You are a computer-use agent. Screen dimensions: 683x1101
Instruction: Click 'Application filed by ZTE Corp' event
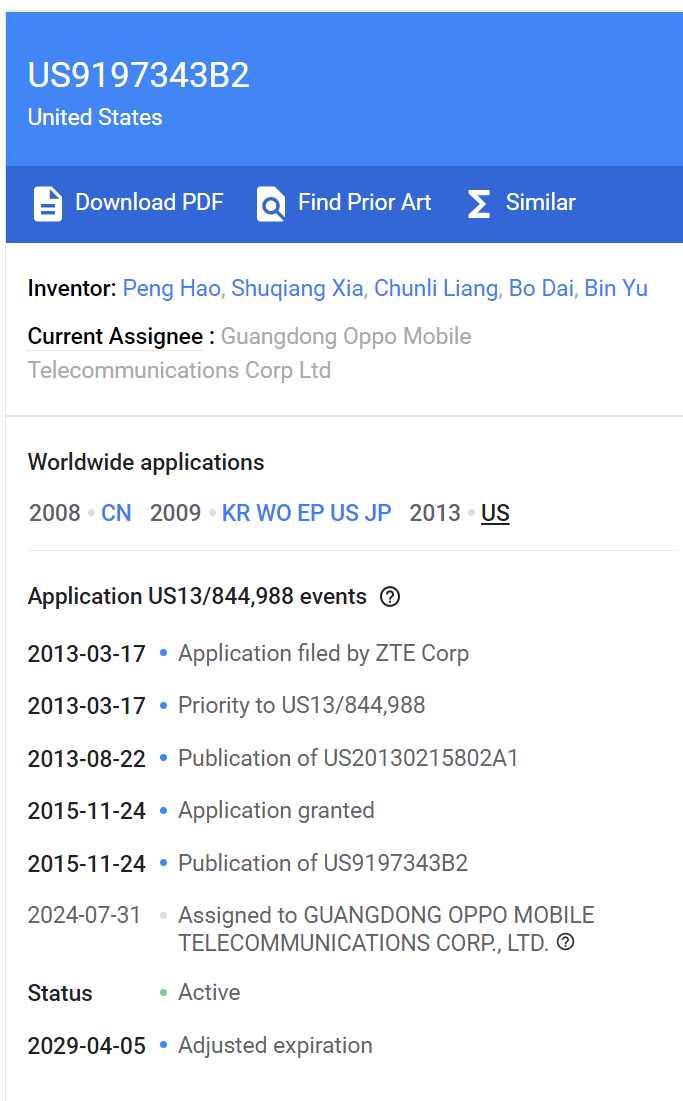tap(323, 653)
